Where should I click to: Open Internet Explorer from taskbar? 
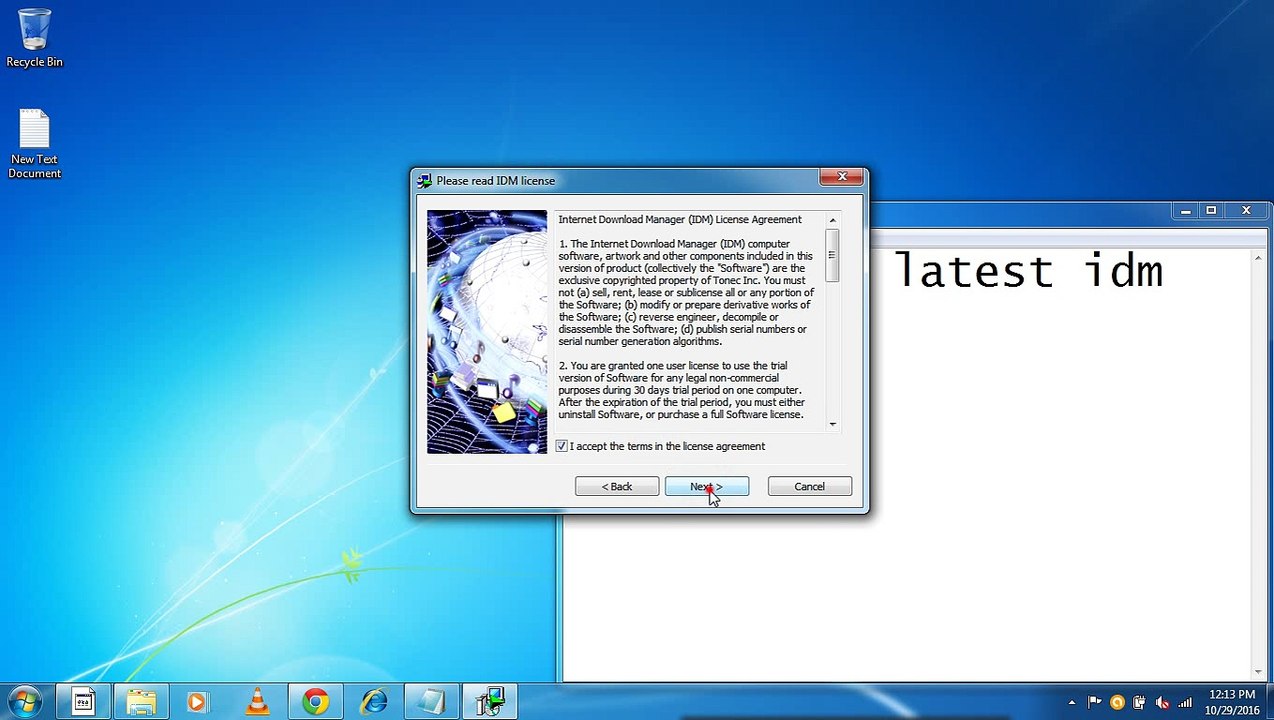(x=374, y=702)
